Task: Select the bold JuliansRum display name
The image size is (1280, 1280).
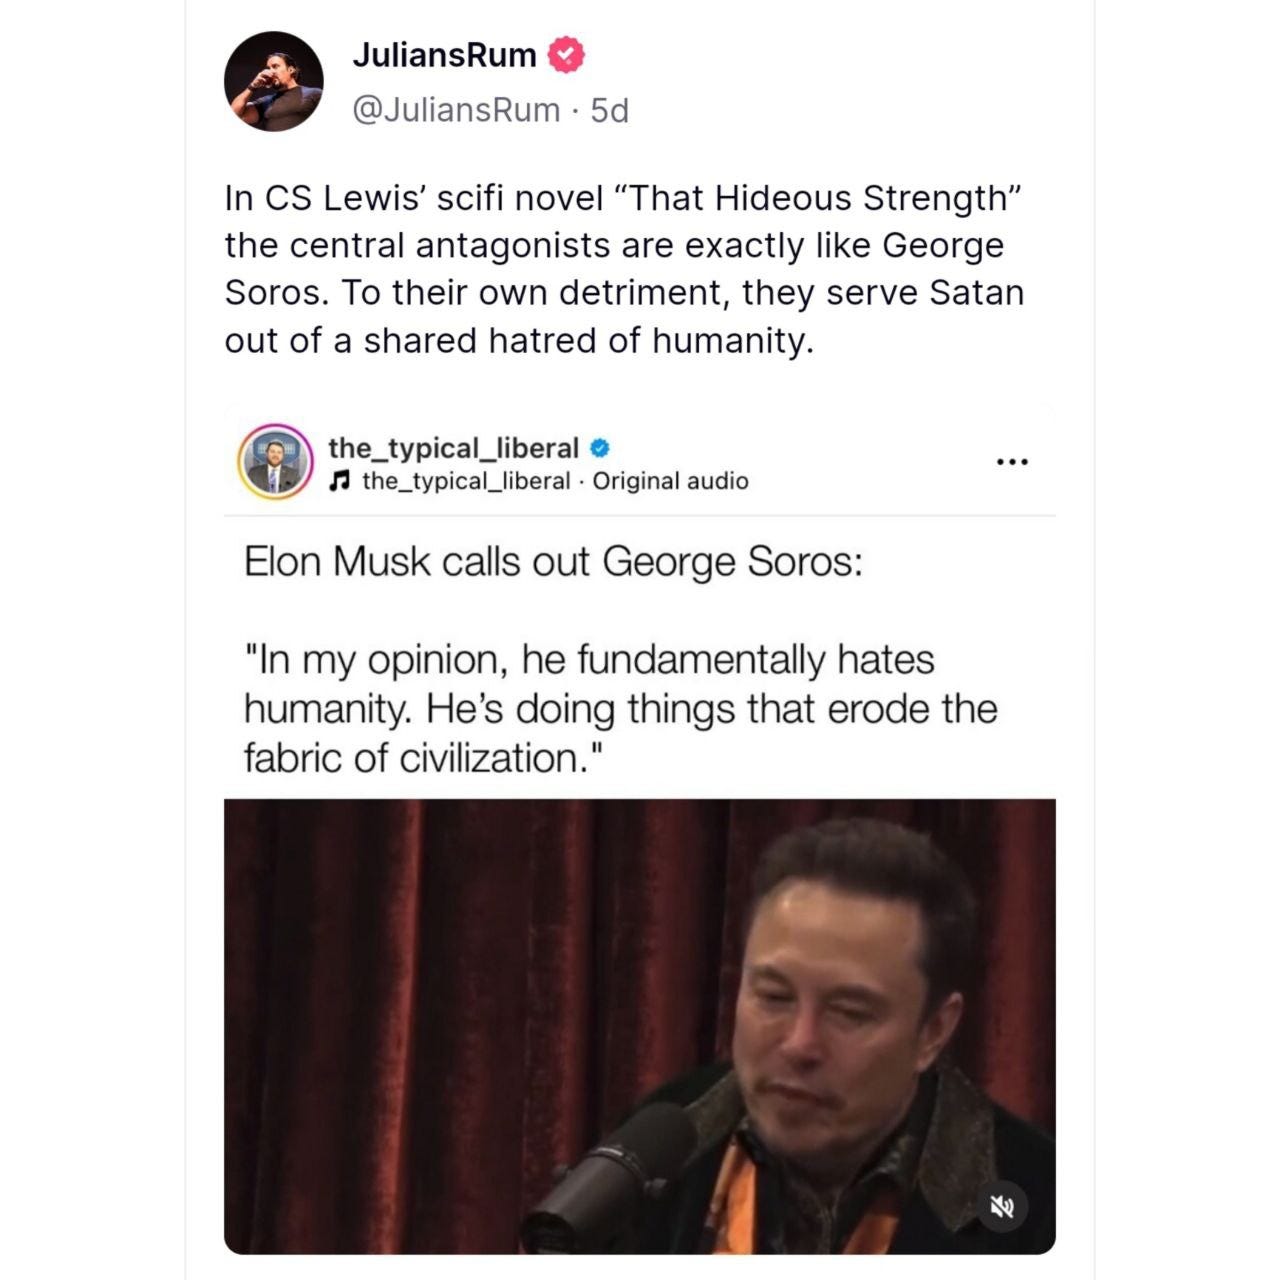Action: click(444, 55)
